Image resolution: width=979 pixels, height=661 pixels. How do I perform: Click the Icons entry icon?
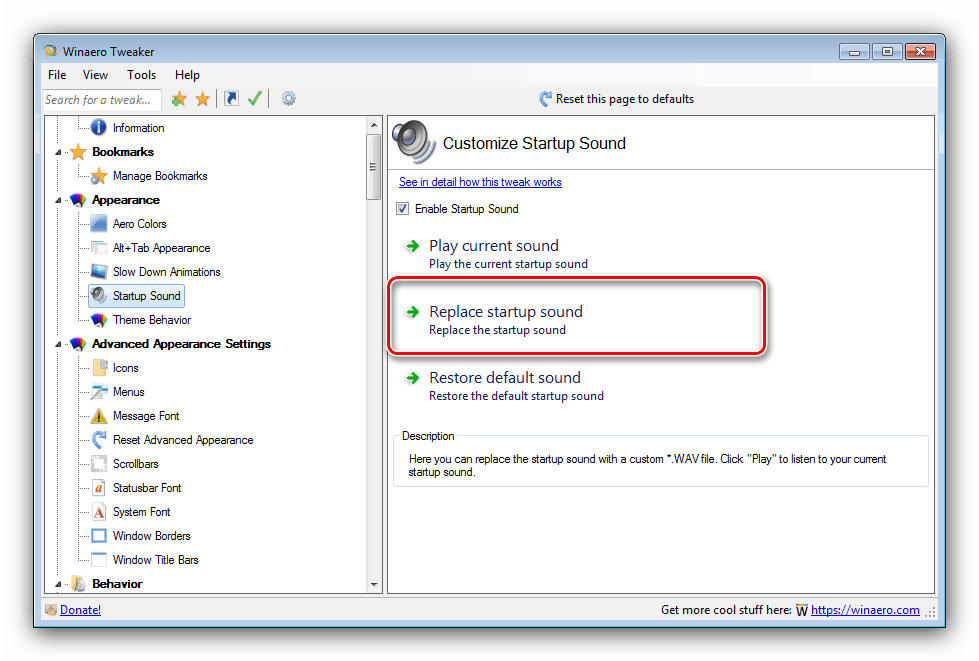pos(99,368)
